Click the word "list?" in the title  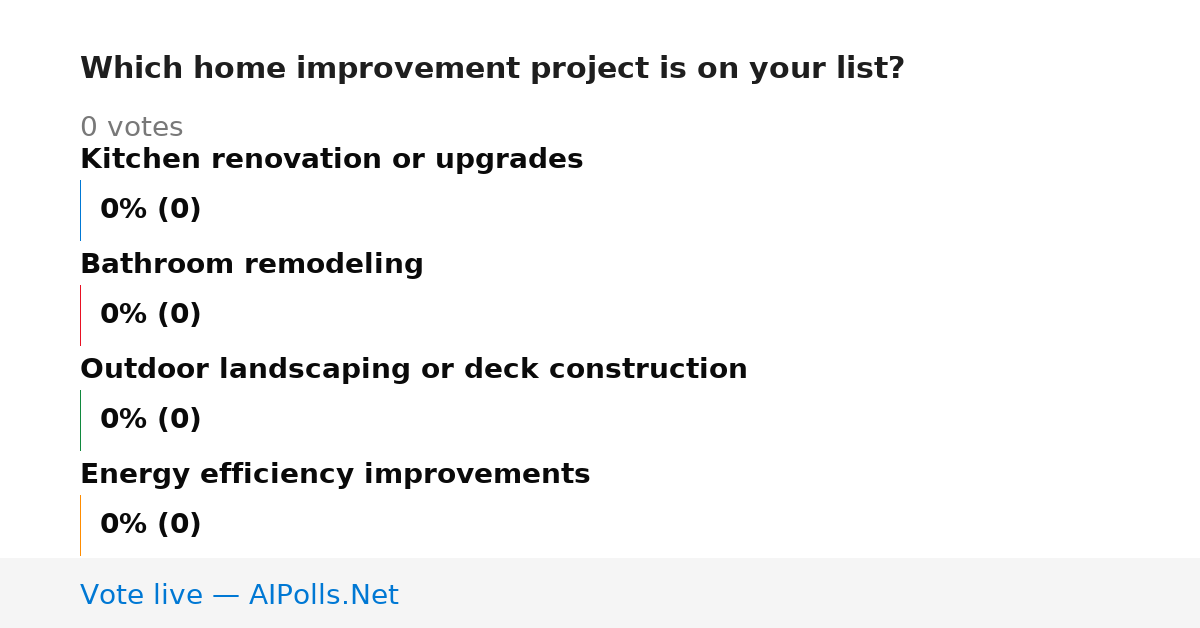(868, 69)
